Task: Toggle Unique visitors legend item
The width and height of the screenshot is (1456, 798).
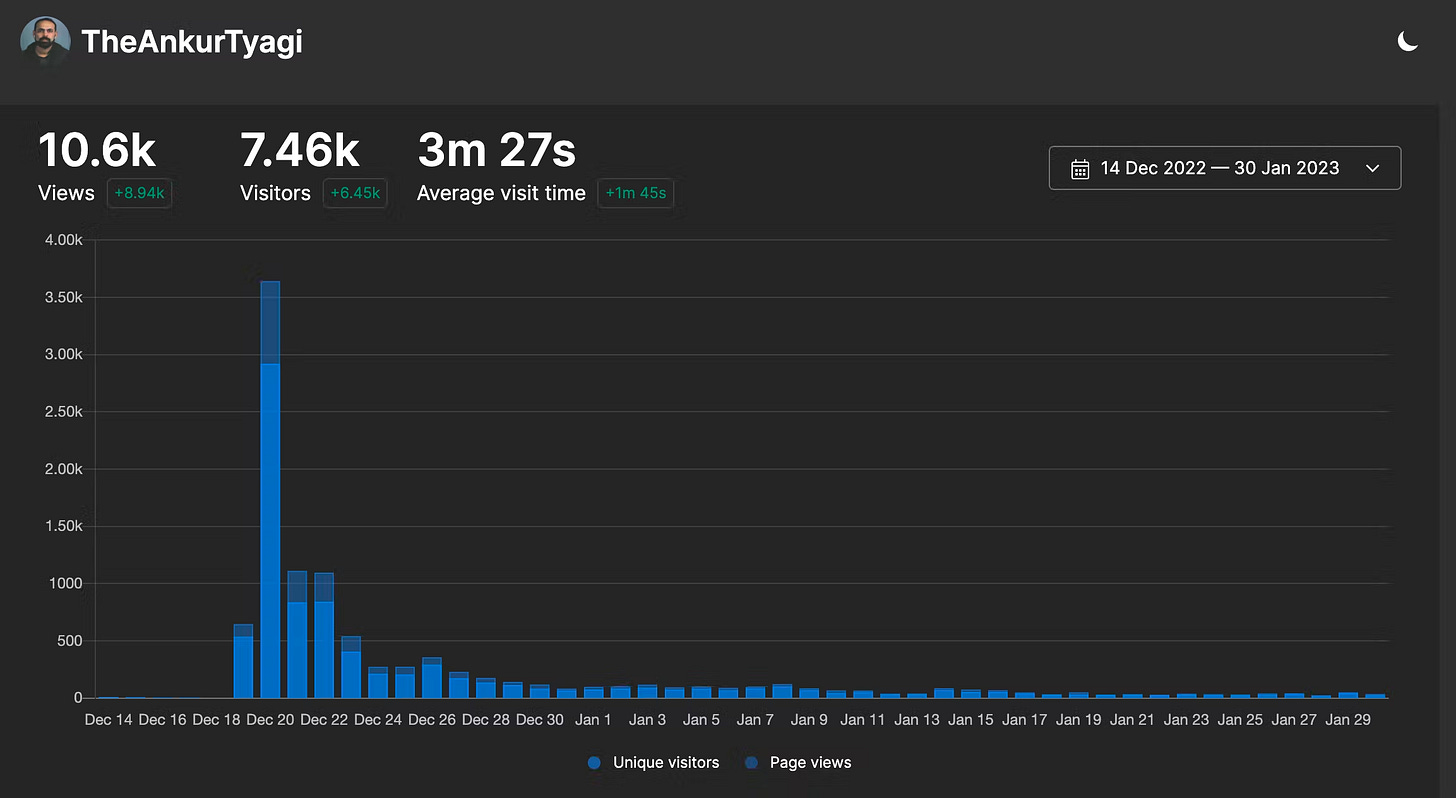Action: (653, 762)
